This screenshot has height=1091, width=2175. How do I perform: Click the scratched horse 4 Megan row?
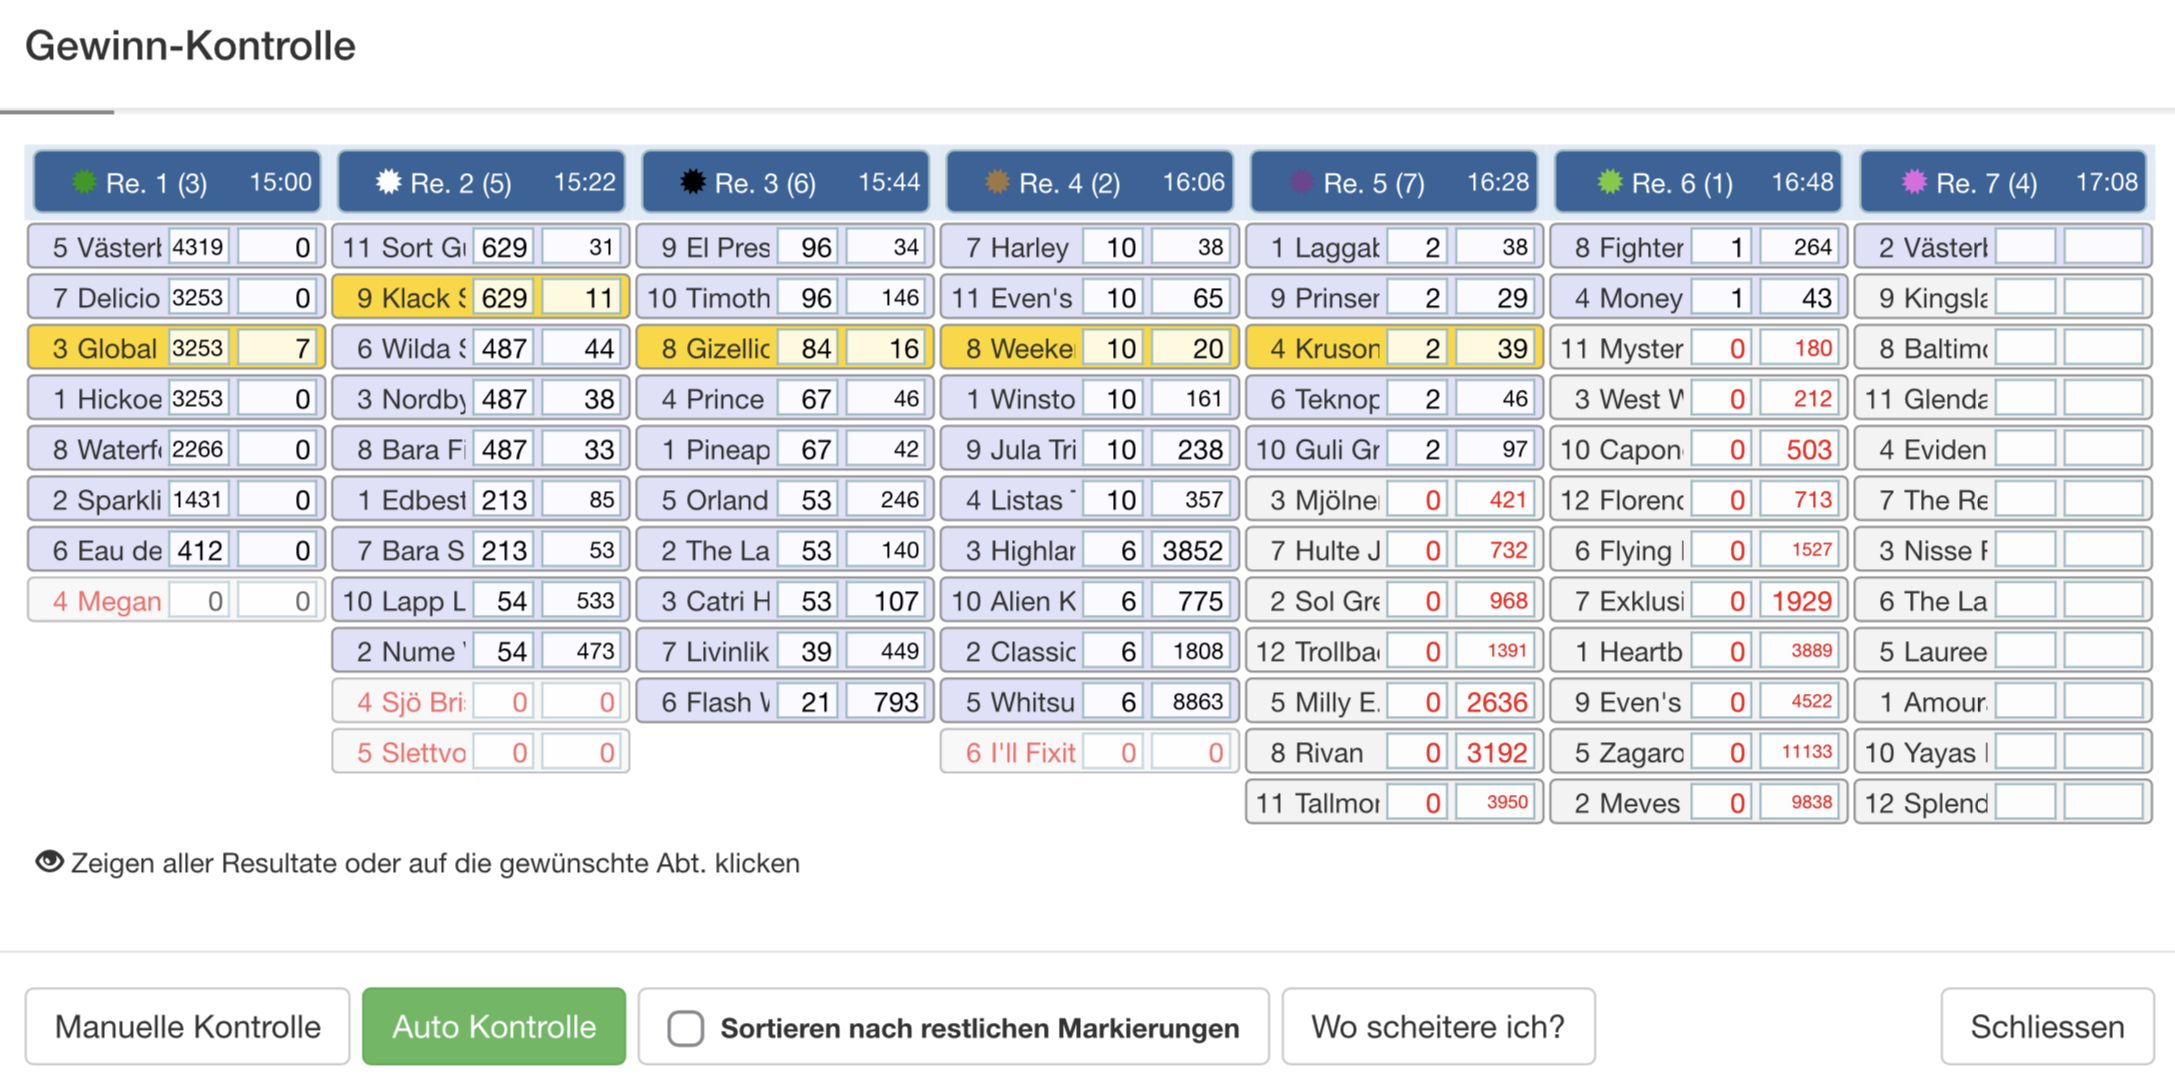pos(176,601)
